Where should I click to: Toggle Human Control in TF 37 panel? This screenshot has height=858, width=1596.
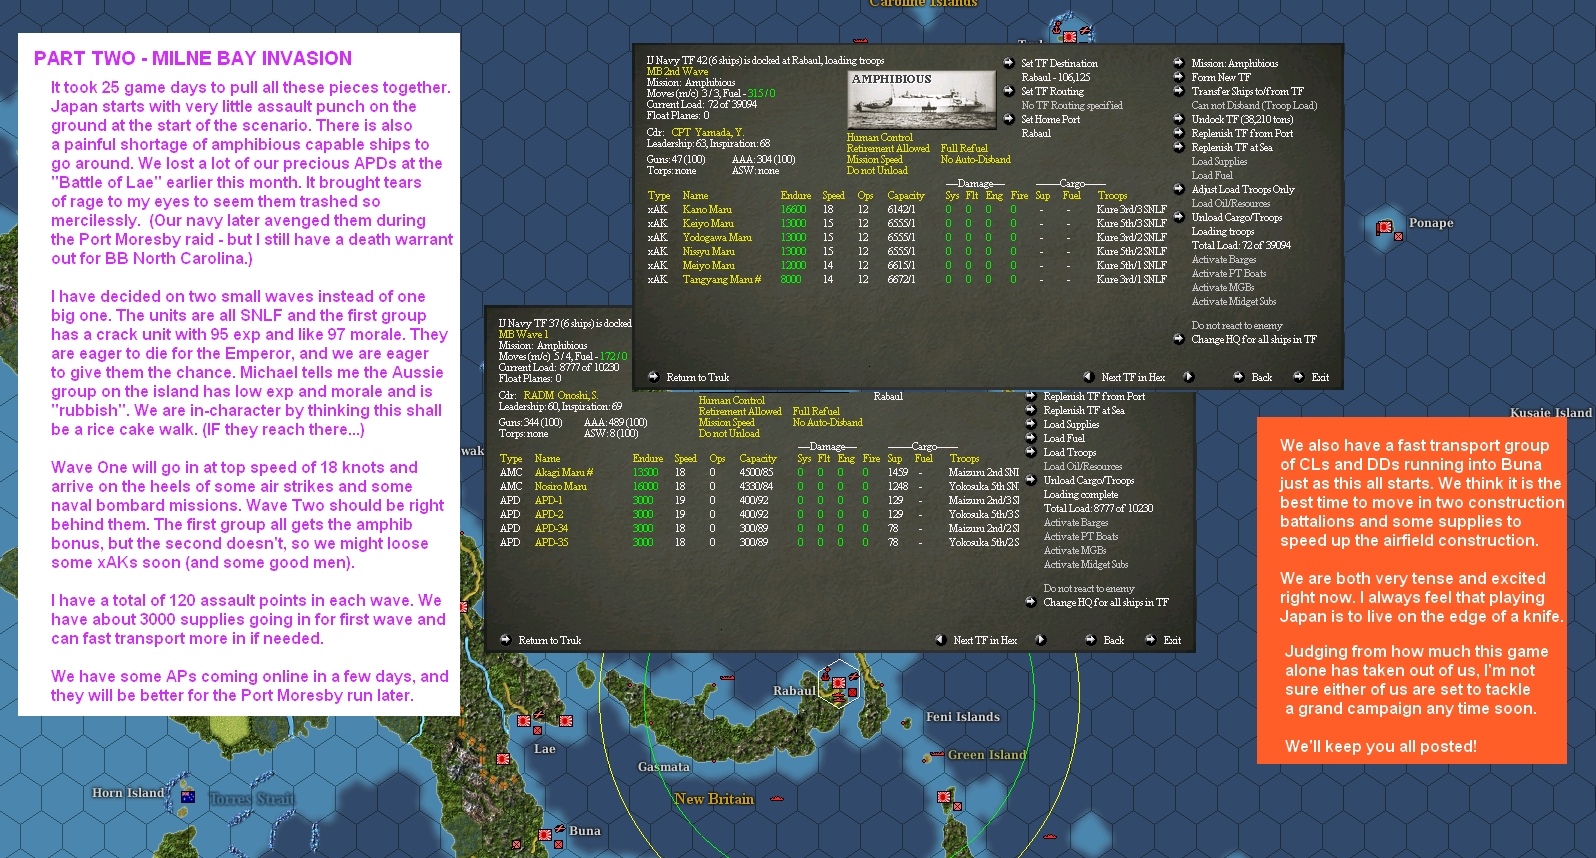732,401
